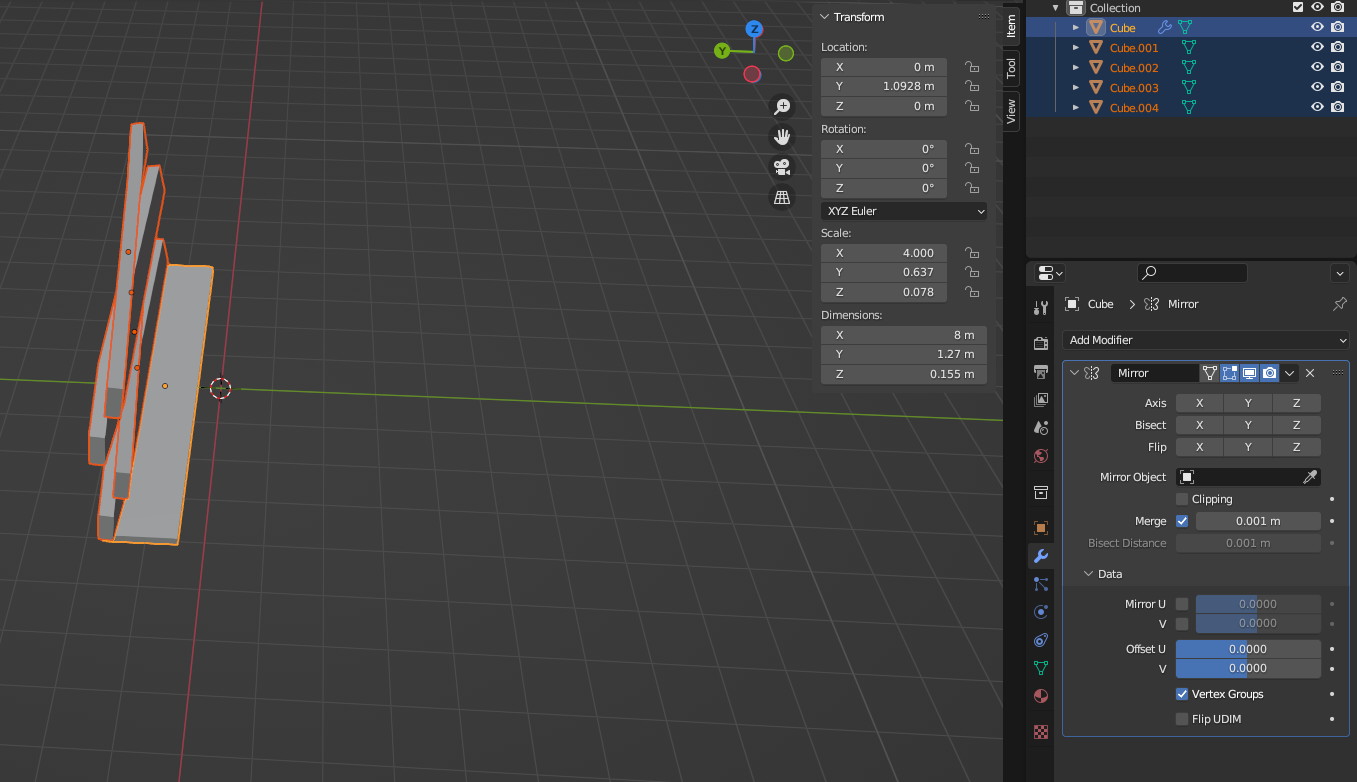Collapse the Collection tree
Screen dimensions: 1357x782
point(1056,8)
